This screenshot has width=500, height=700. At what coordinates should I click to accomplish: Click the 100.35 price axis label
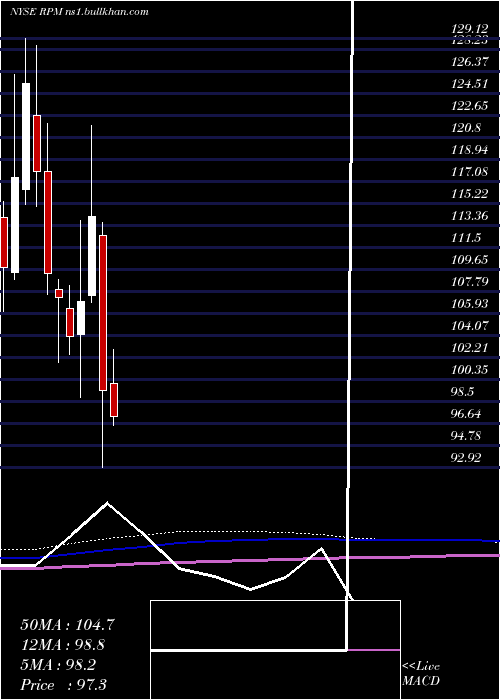(x=470, y=370)
